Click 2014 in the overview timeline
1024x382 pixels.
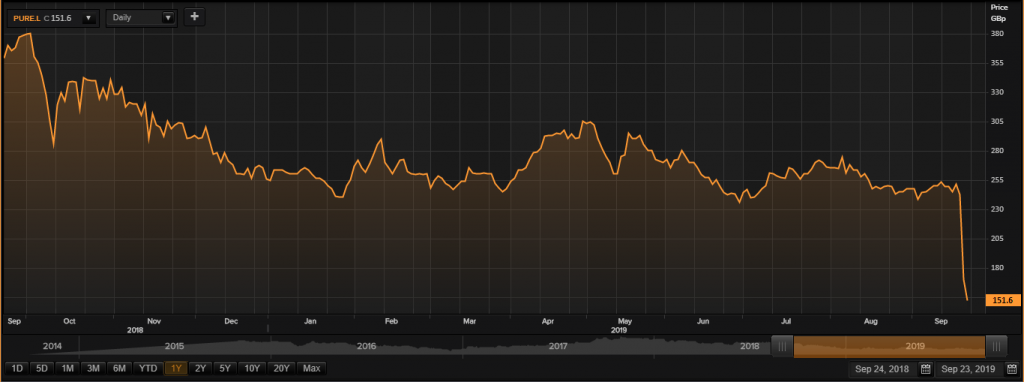52,346
